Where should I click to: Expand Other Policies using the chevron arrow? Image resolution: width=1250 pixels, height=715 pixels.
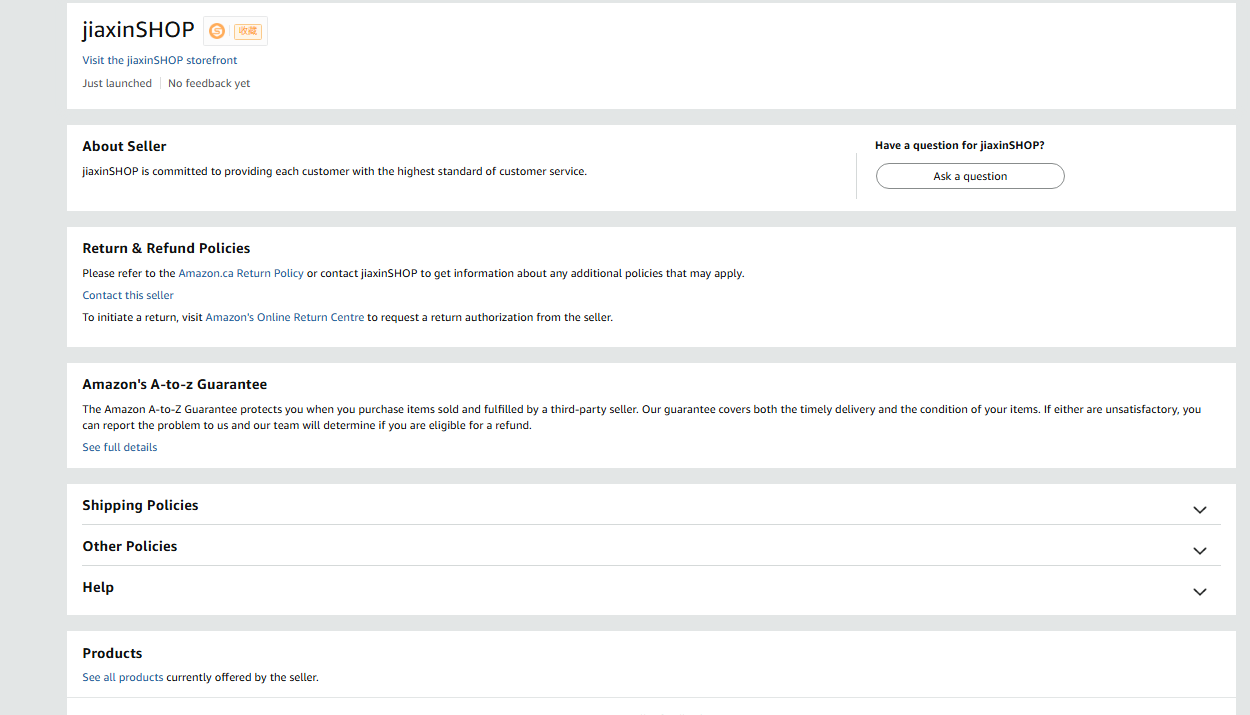(1199, 551)
